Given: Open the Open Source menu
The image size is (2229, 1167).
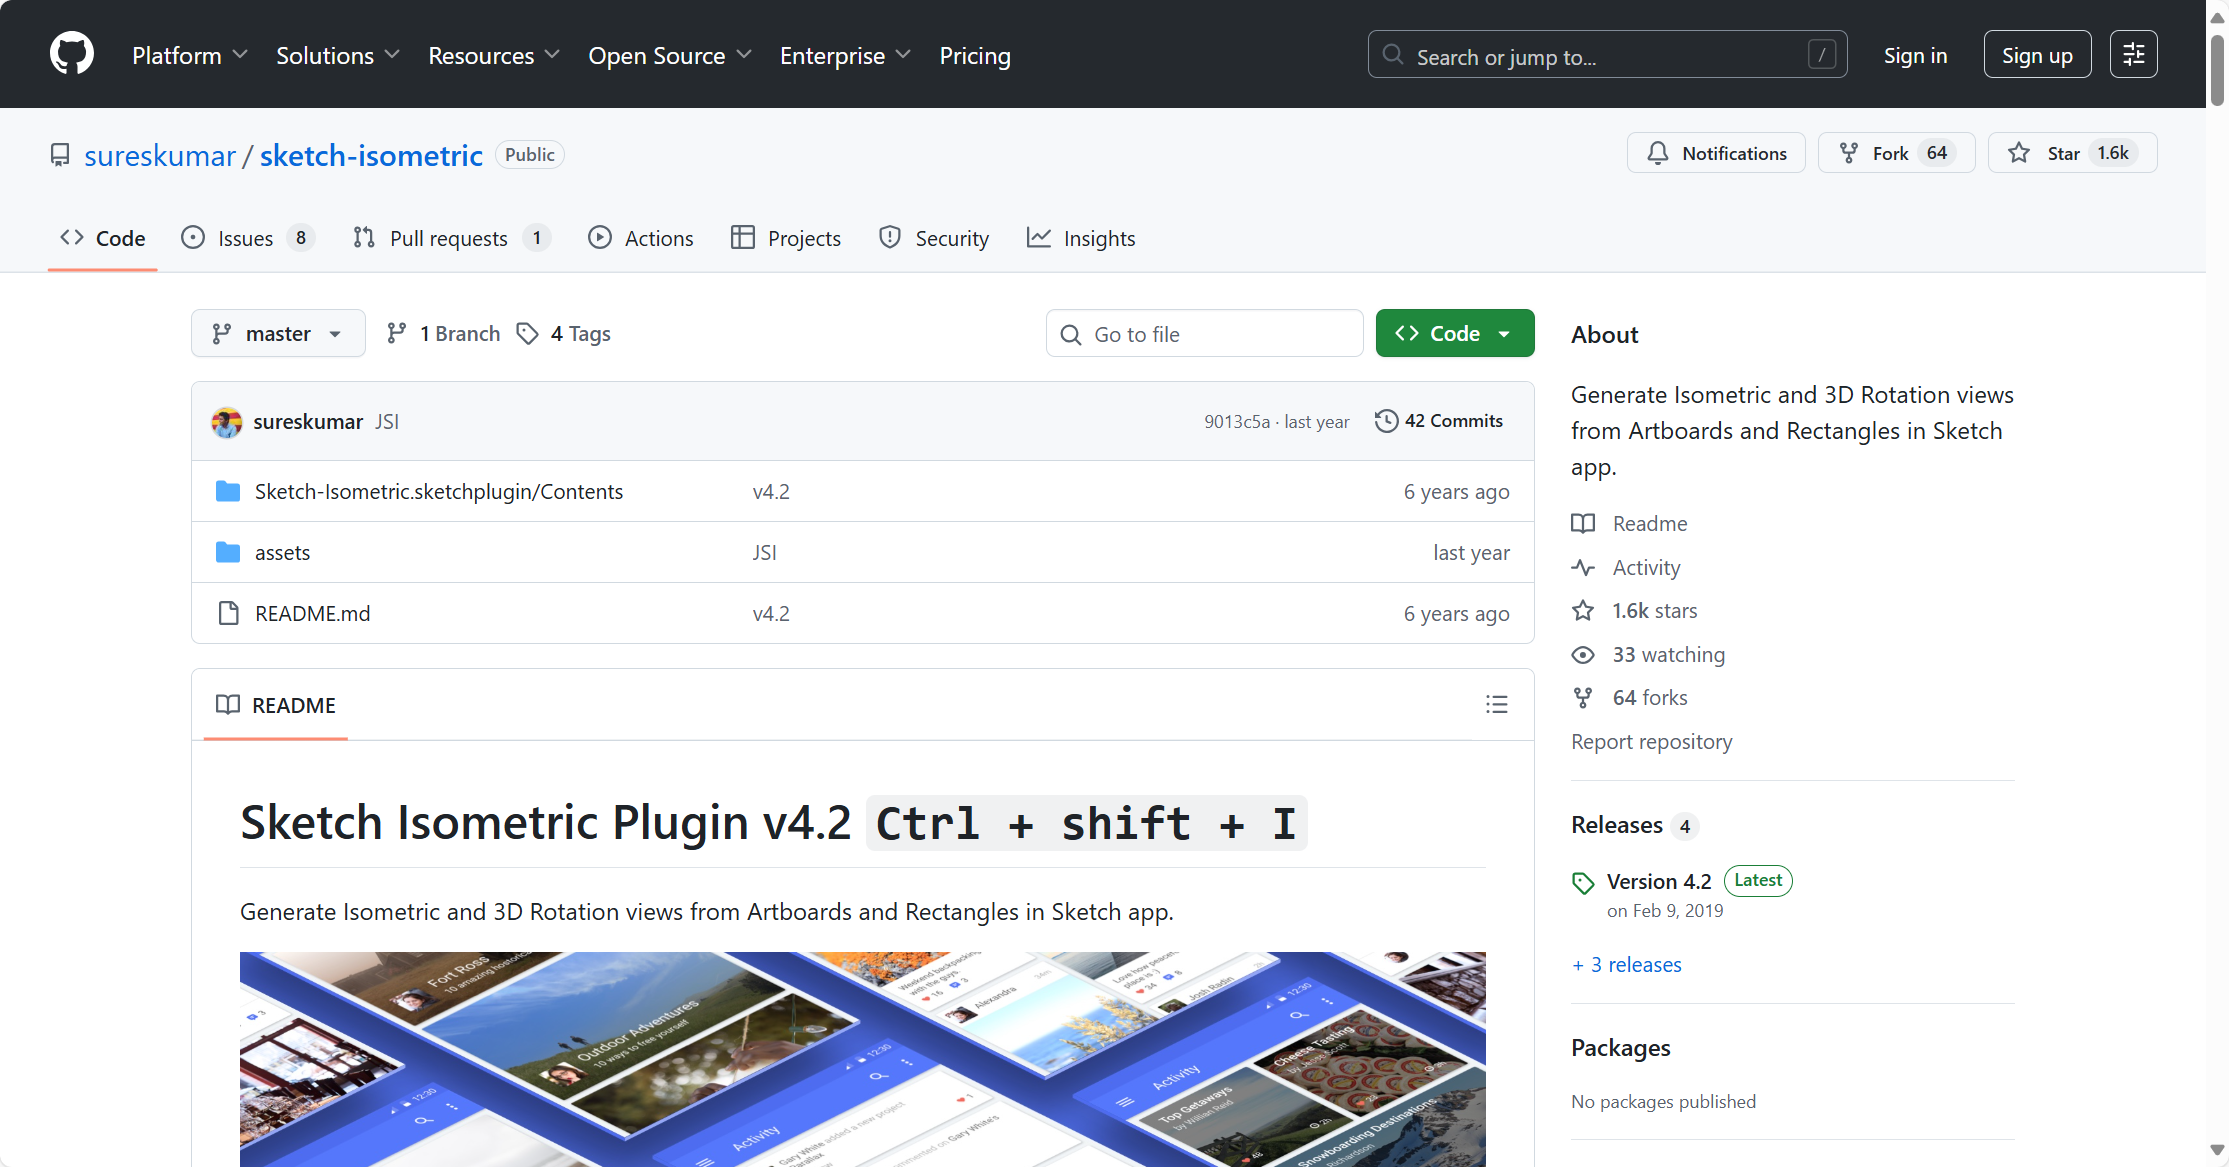Looking at the screenshot, I should pos(669,56).
